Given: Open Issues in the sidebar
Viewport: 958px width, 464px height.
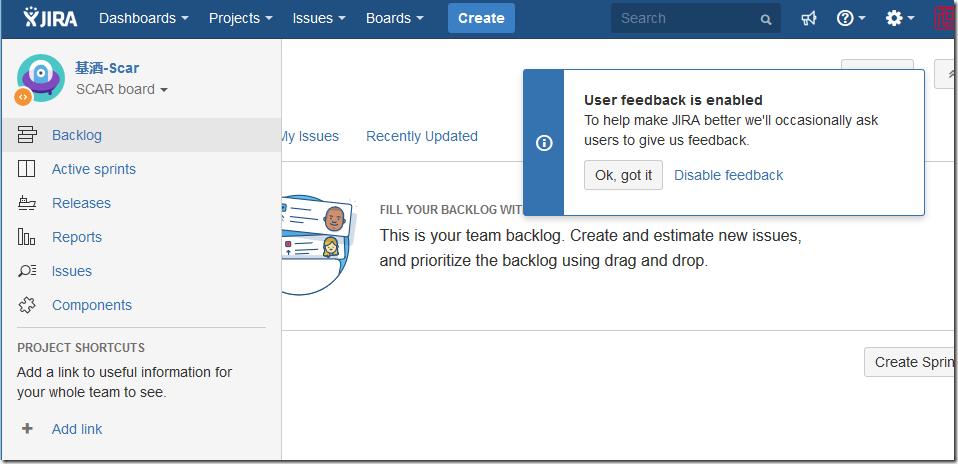Looking at the screenshot, I should click(71, 271).
